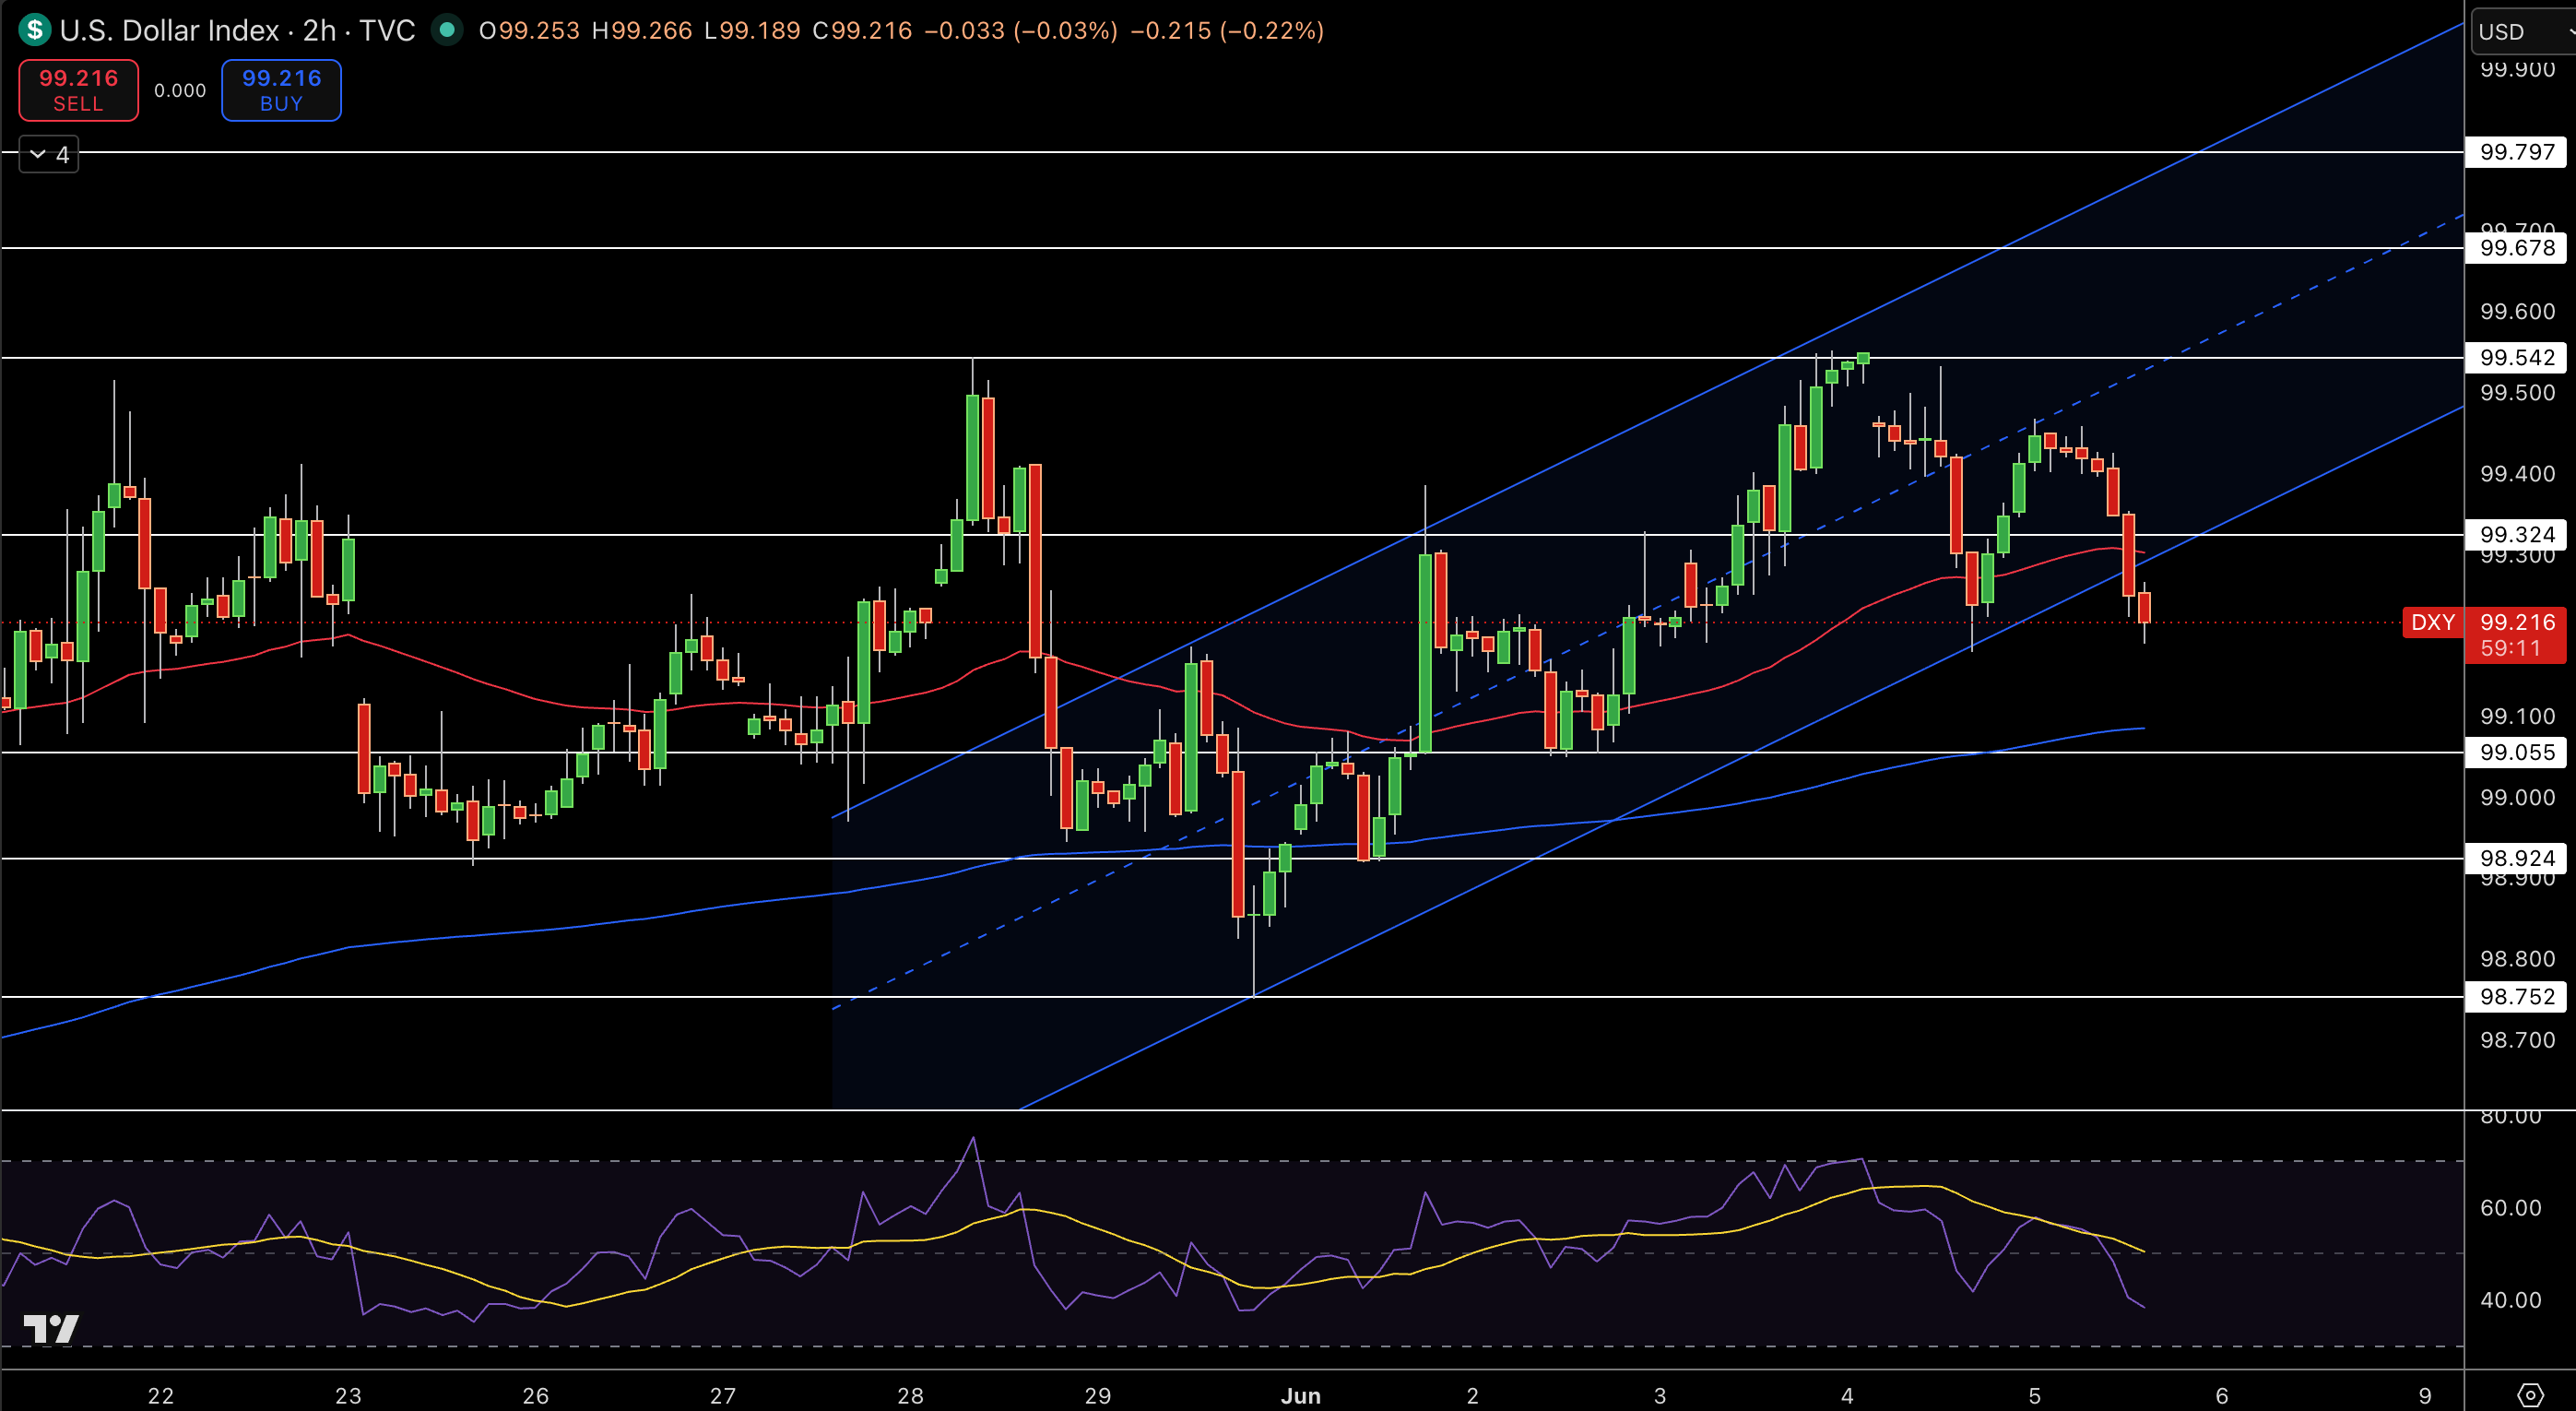The image size is (2576, 1411).
Task: Click the 98.800 price scale label
Action: click(2517, 959)
